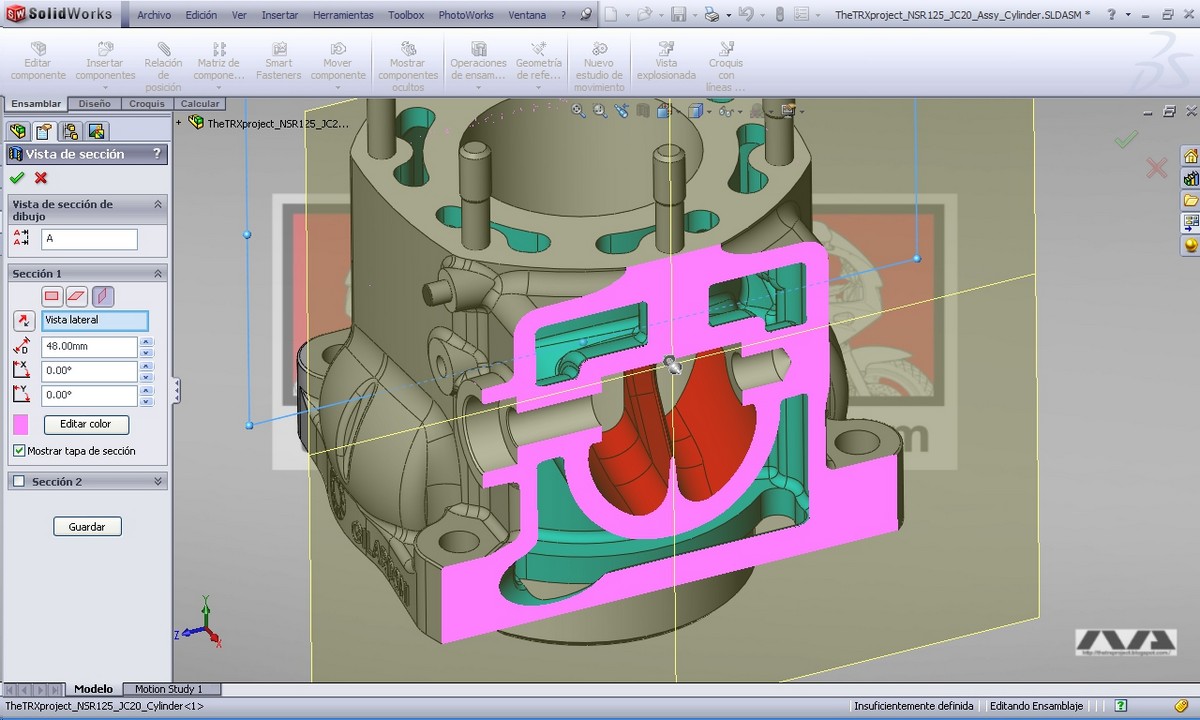Open the PhotoWorks menu
The height and width of the screenshot is (720, 1200).
466,15
